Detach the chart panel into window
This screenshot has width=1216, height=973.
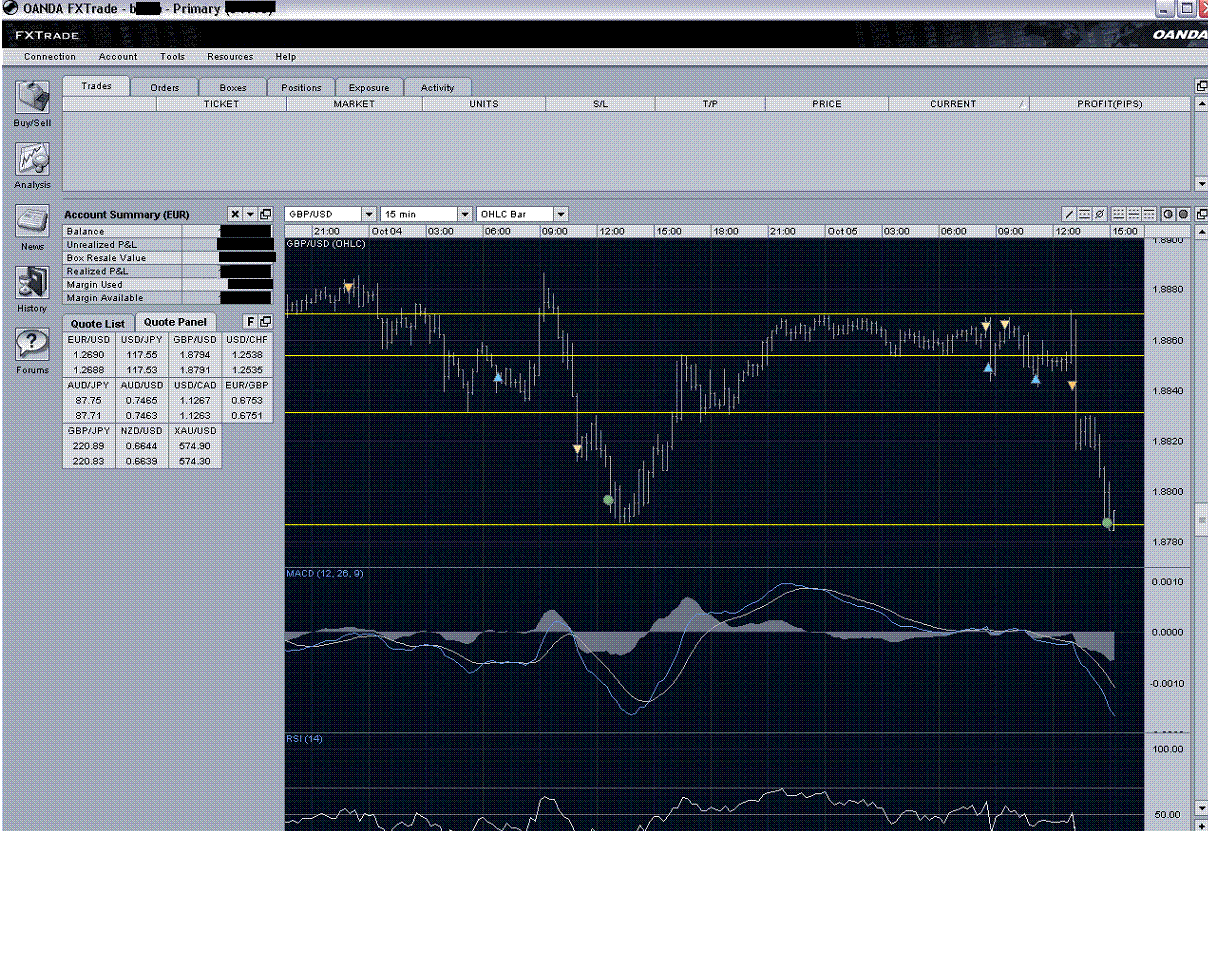tap(1202, 214)
